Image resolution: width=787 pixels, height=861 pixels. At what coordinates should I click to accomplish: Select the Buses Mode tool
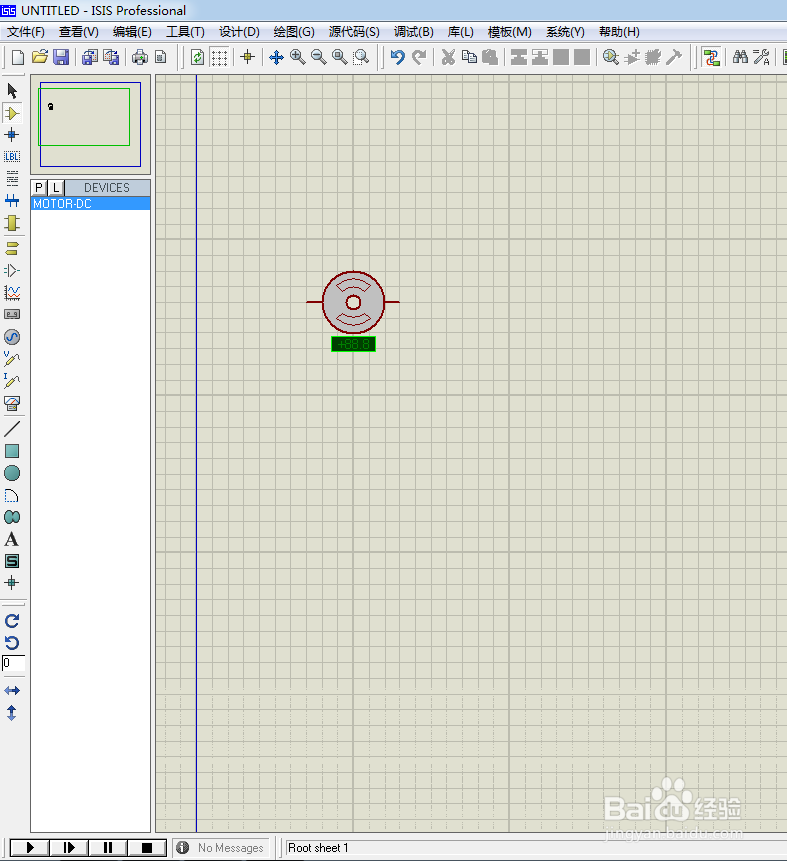click(x=12, y=200)
